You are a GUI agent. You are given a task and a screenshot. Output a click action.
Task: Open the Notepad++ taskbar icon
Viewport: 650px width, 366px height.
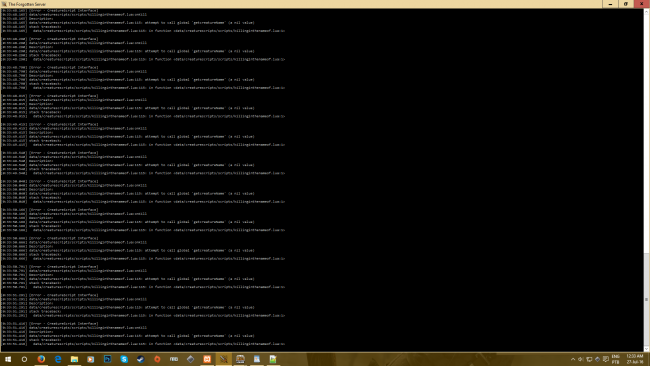(273, 359)
